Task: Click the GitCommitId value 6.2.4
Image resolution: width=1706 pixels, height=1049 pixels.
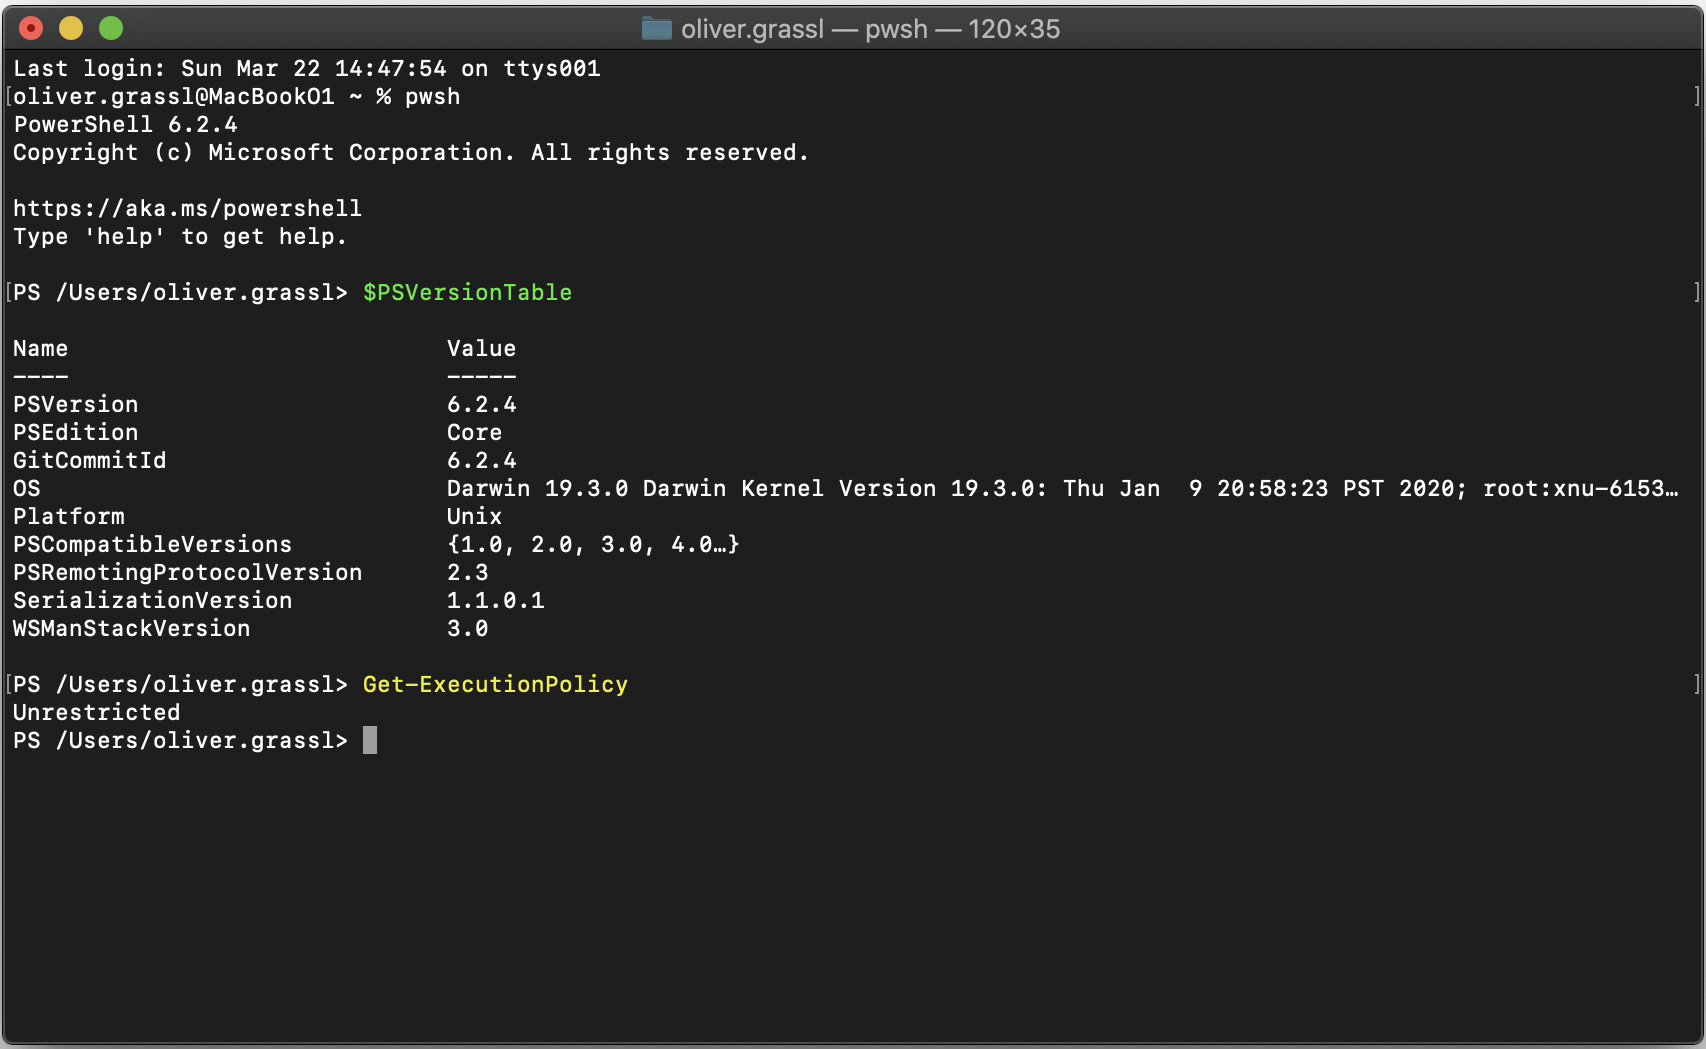Action: point(481,461)
